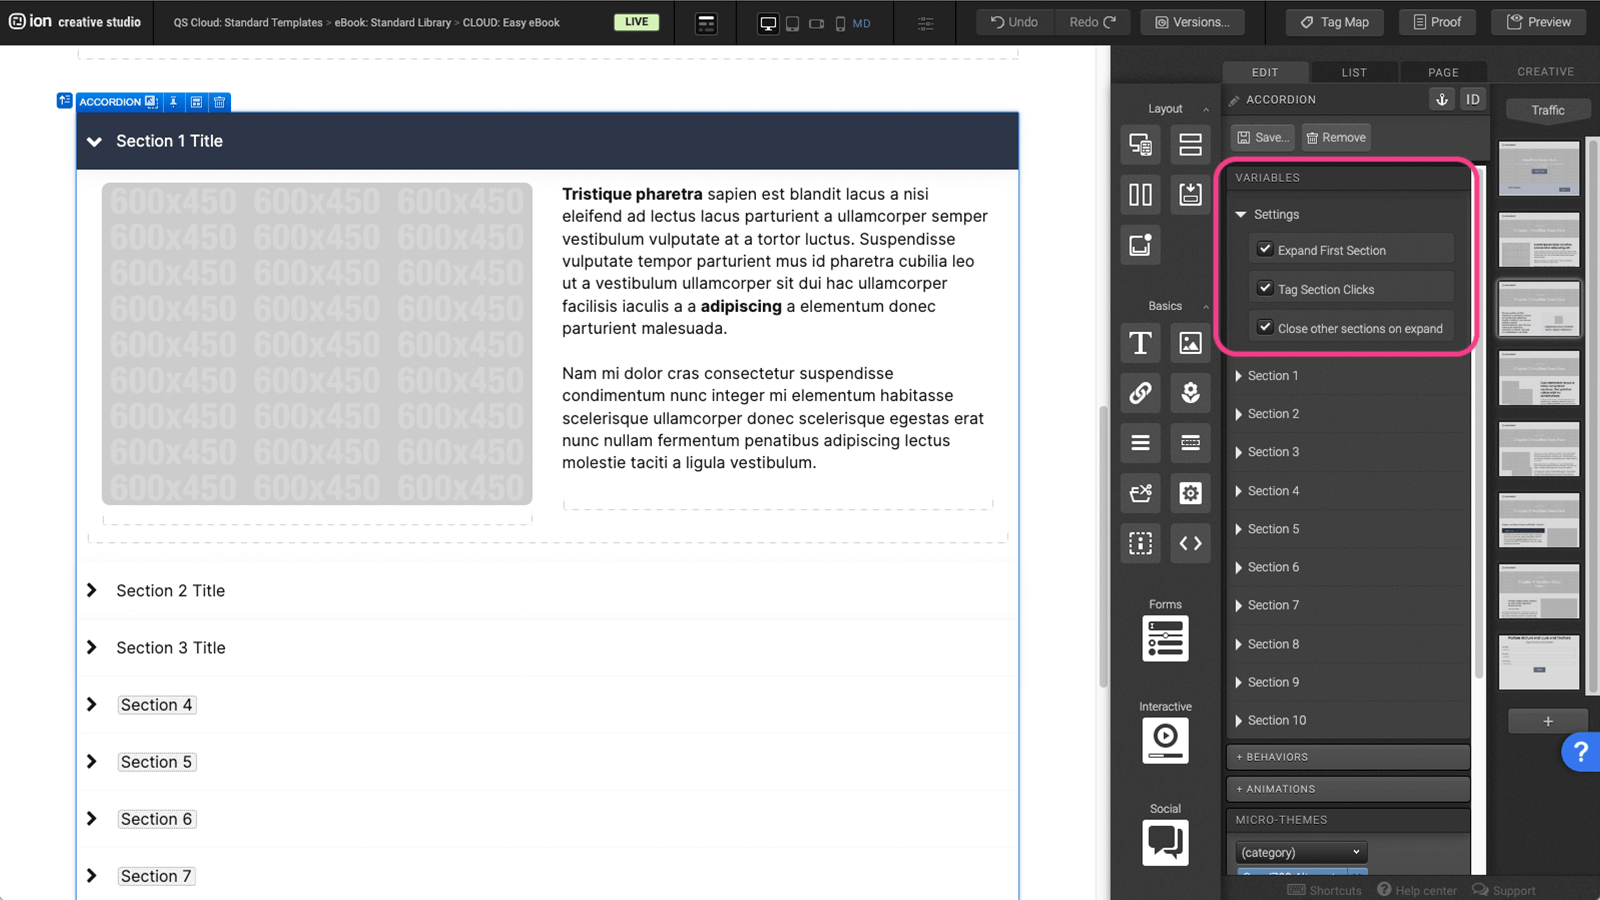This screenshot has height=900, width=1600.
Task: Add a new page with plus button
Action: click(x=1548, y=721)
